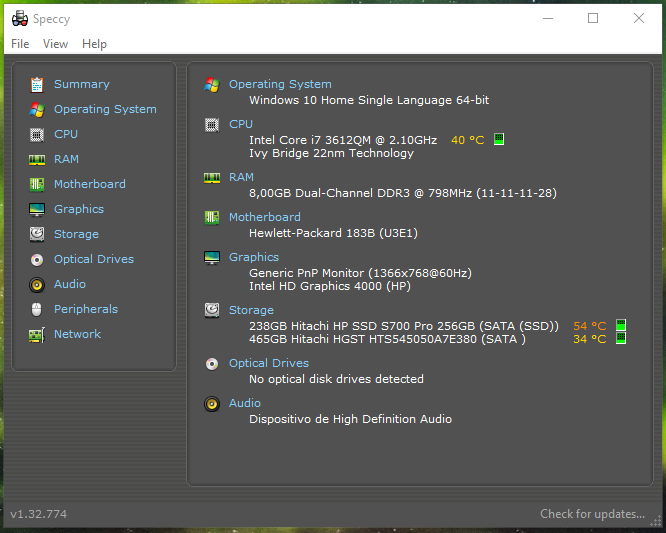Click the Audio heading link in summary
This screenshot has height=533, width=666.
245,403
